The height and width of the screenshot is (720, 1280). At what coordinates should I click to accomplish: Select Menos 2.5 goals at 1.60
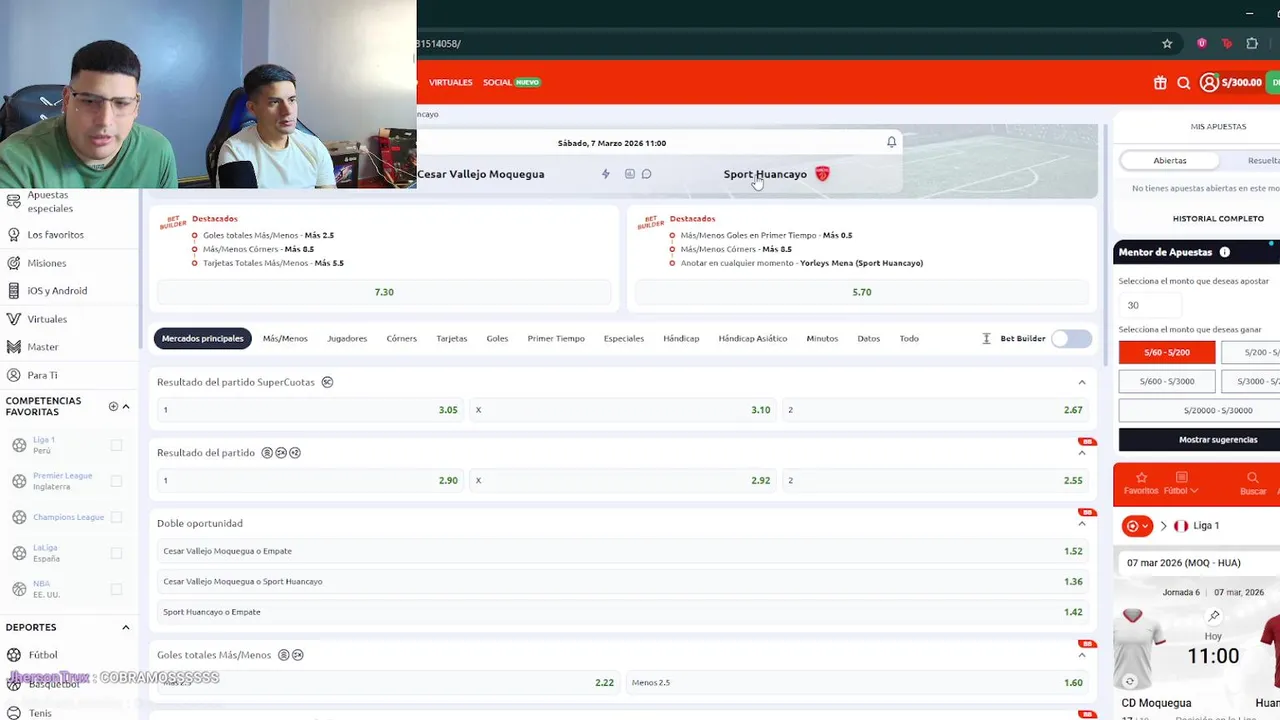[858, 683]
